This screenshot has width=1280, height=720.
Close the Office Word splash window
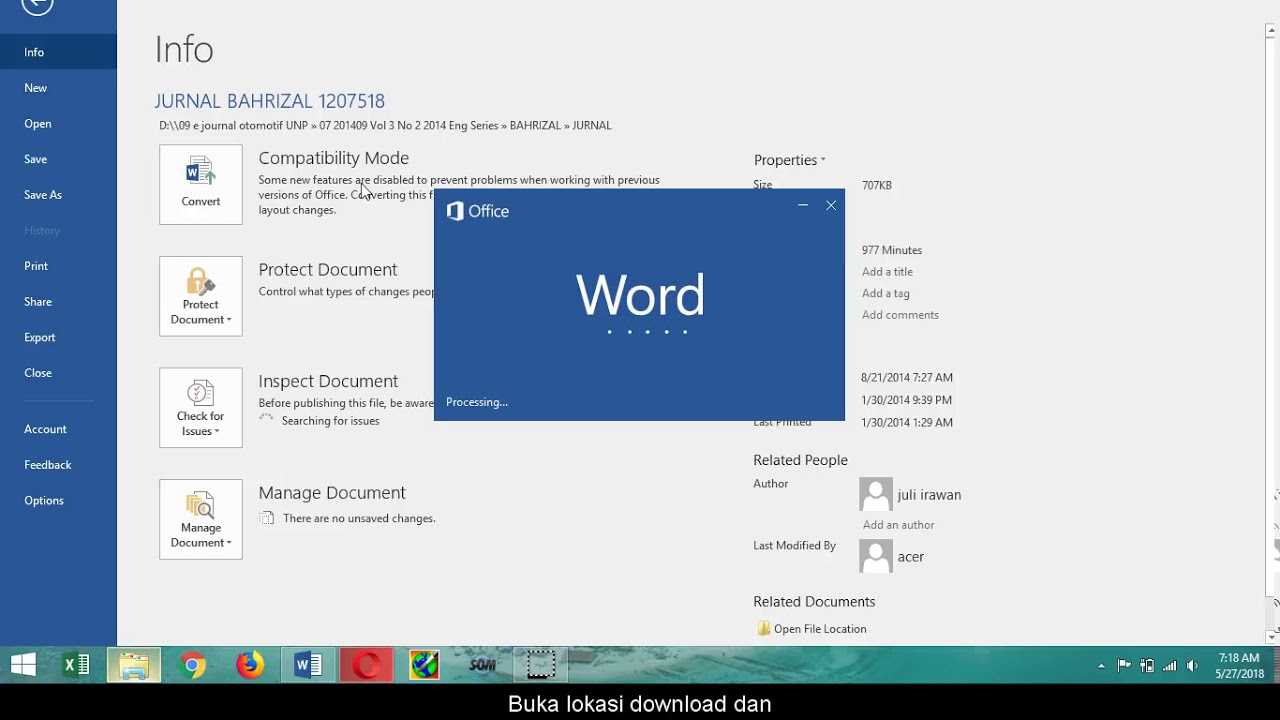tap(831, 205)
